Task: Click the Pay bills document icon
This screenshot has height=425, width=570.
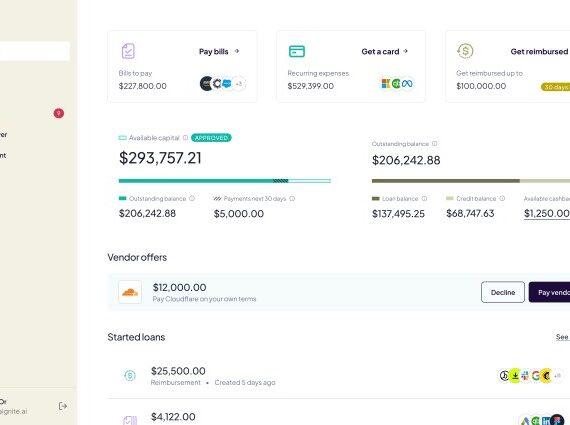Action: coord(128,51)
